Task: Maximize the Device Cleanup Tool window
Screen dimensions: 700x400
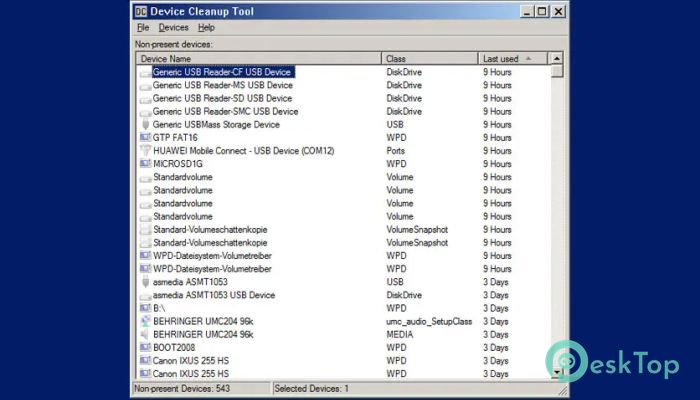Action: tap(542, 11)
